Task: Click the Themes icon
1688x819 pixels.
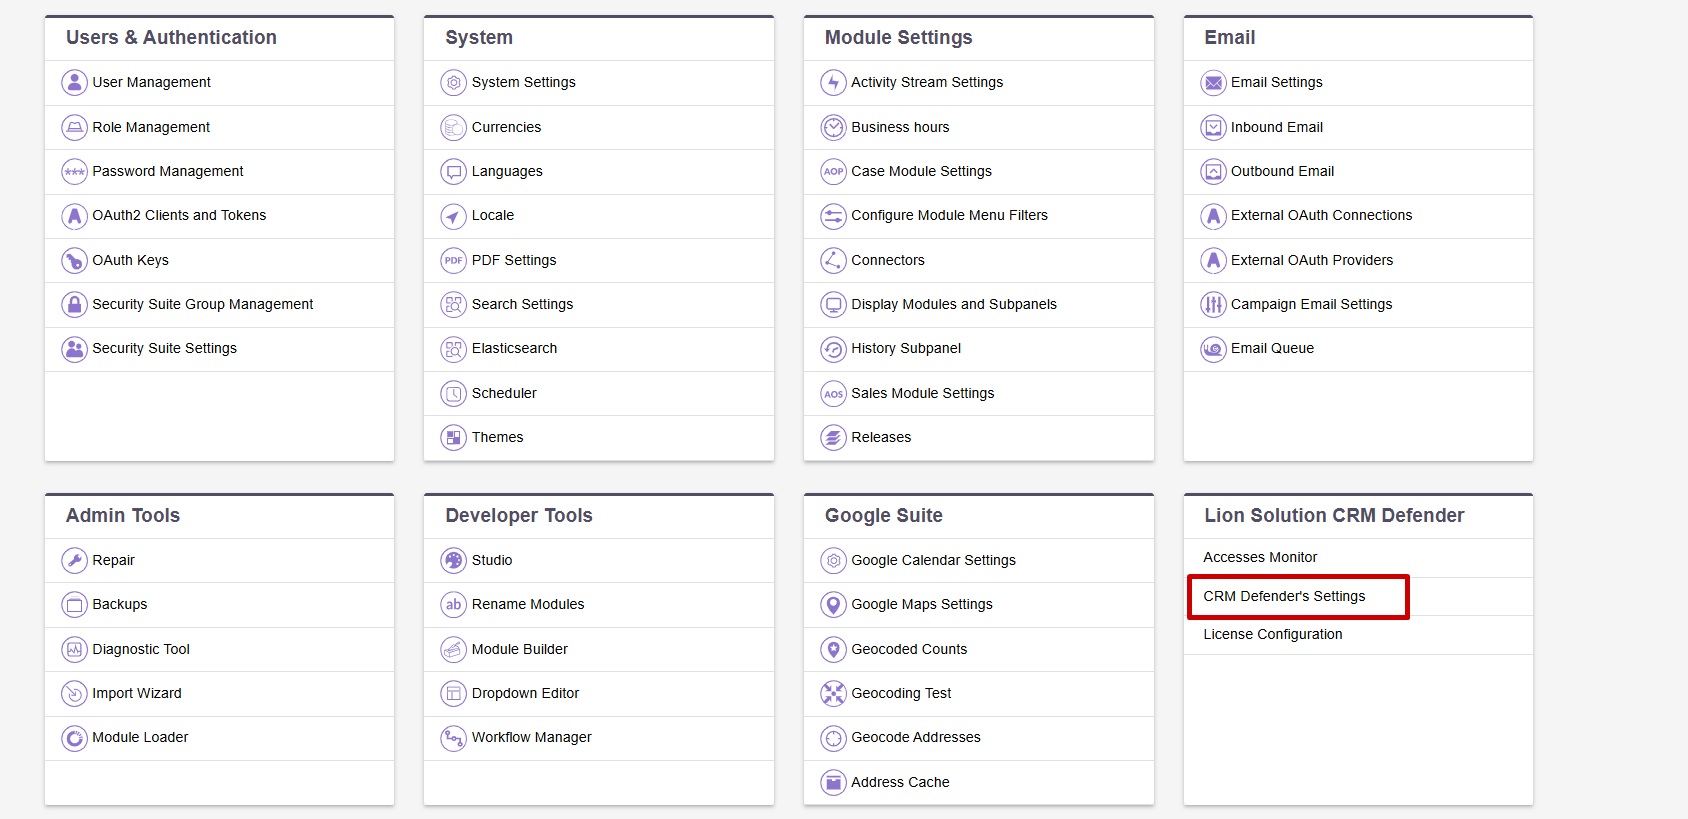Action: 454,437
